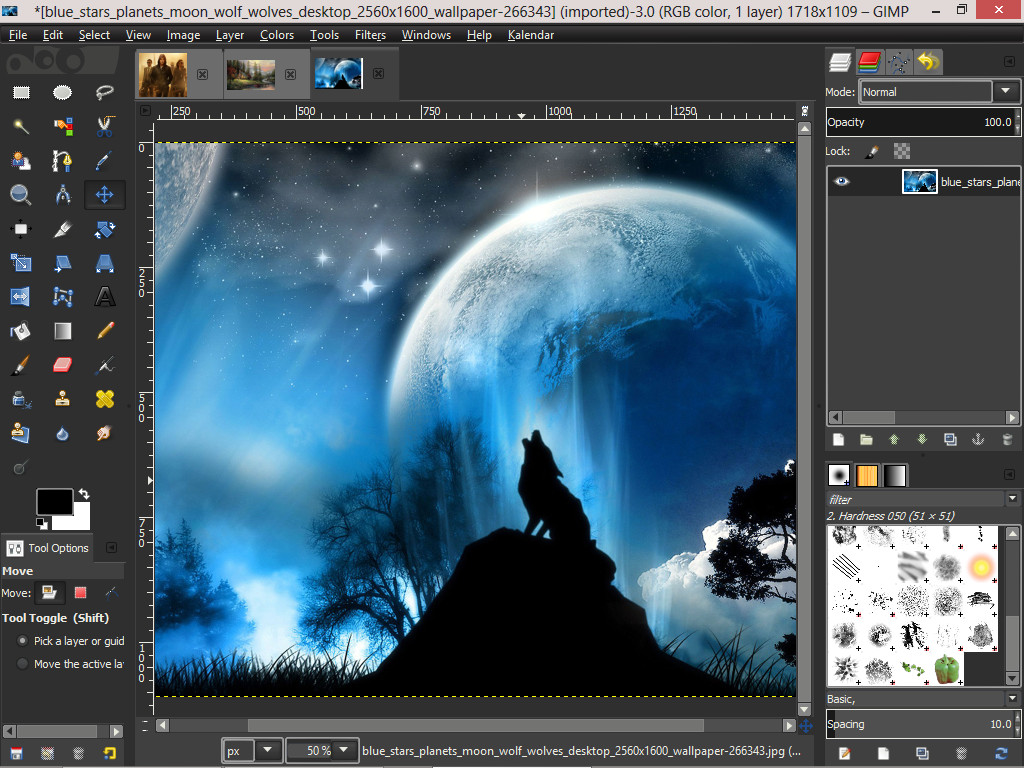Viewport: 1024px width, 768px height.
Task: Select the Ellipse Select tool
Action: coord(63,92)
